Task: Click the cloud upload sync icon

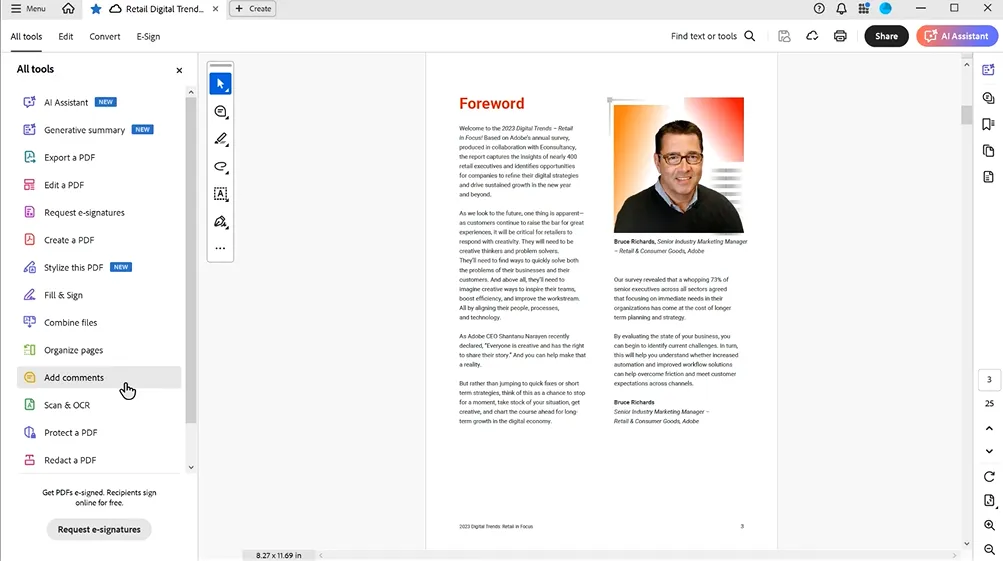Action: click(812, 36)
